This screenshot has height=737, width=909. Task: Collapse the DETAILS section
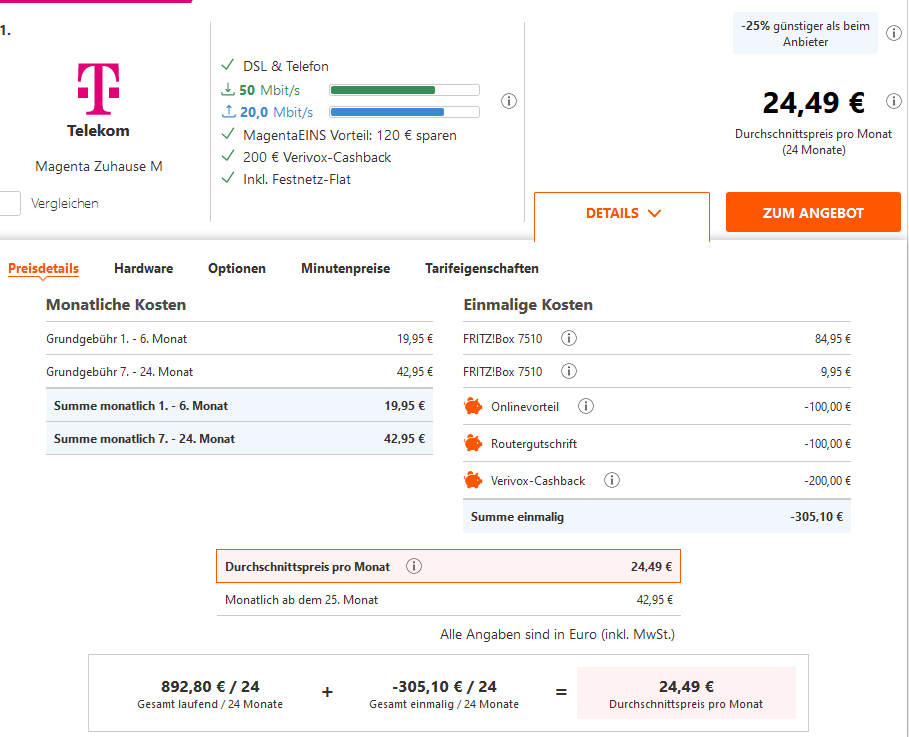(x=622, y=213)
